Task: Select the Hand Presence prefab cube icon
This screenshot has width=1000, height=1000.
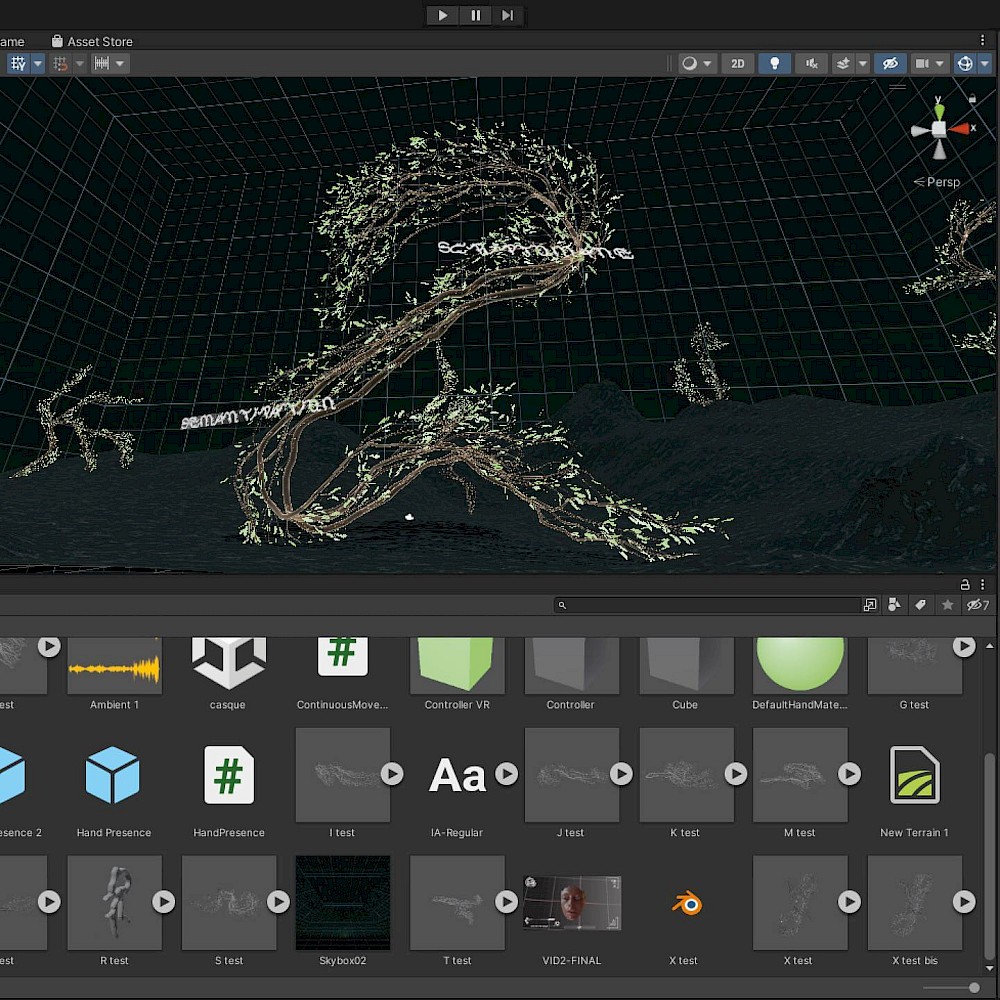Action: click(x=112, y=775)
